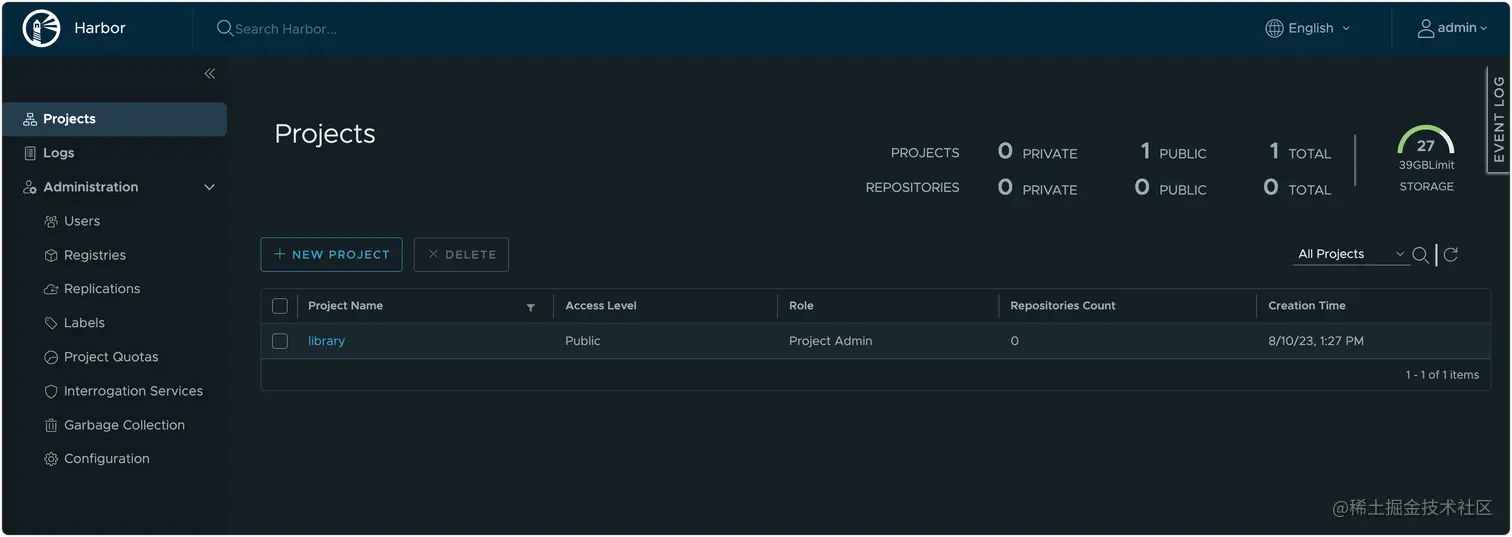Click the Project Quotas gauge icon
The height and width of the screenshot is (537, 1512).
point(51,357)
